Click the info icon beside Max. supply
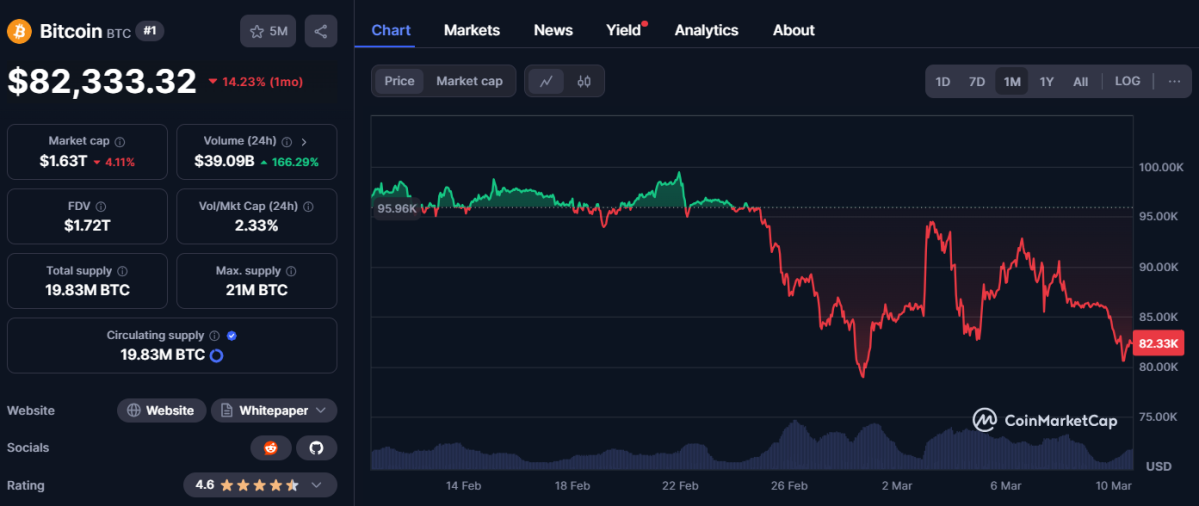 tap(291, 271)
